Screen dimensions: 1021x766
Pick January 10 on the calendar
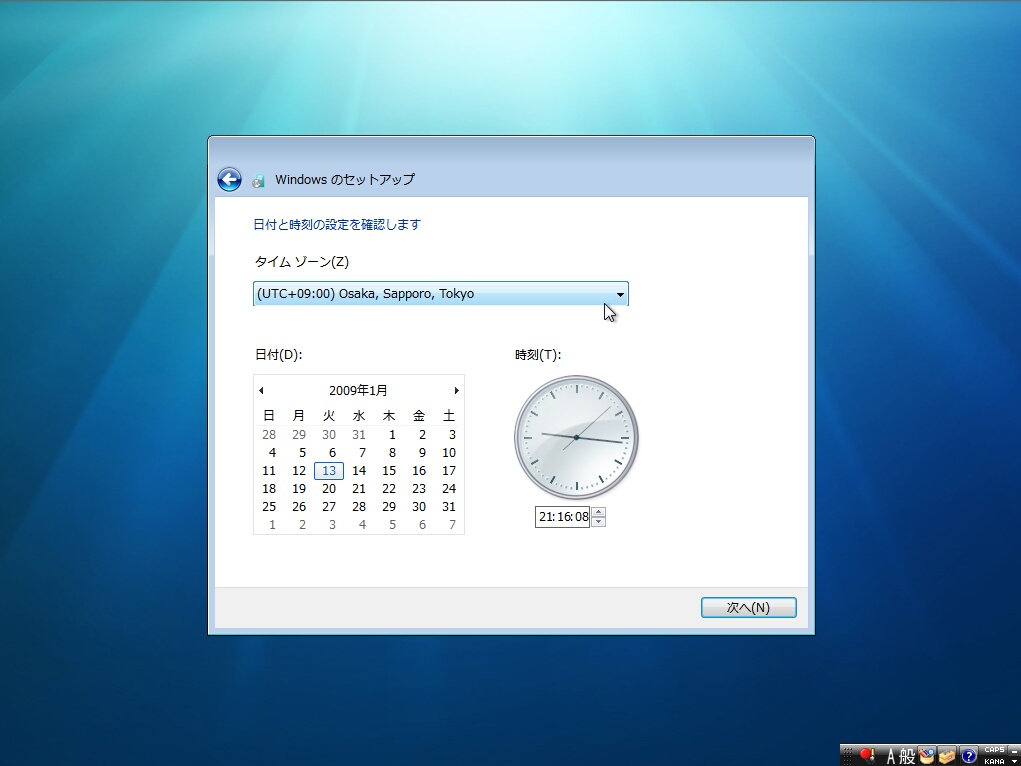449,453
